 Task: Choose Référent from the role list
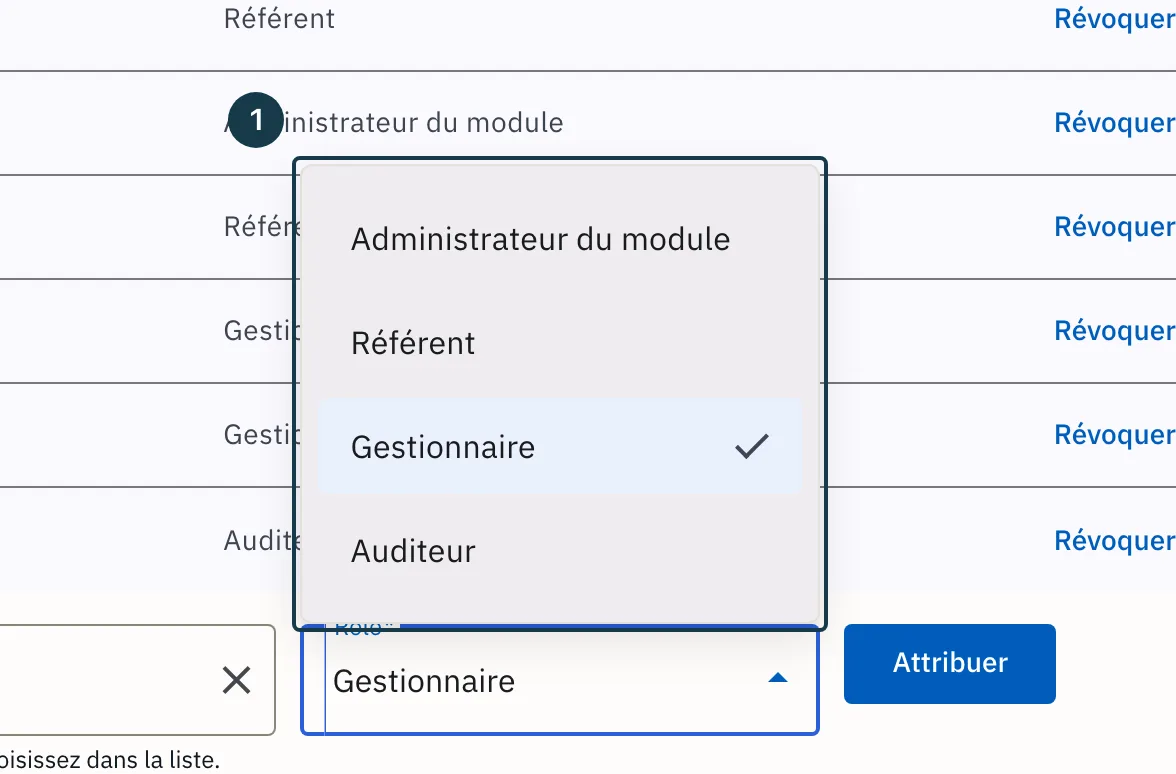(560, 343)
